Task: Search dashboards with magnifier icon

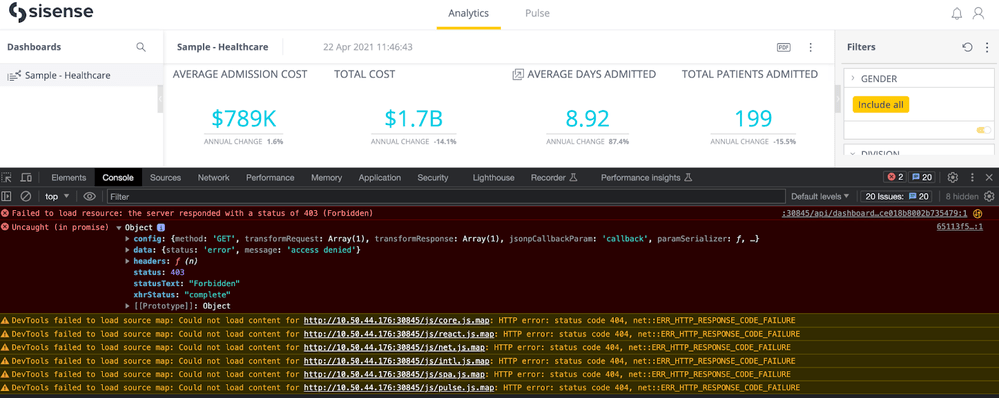Action: 141,47
